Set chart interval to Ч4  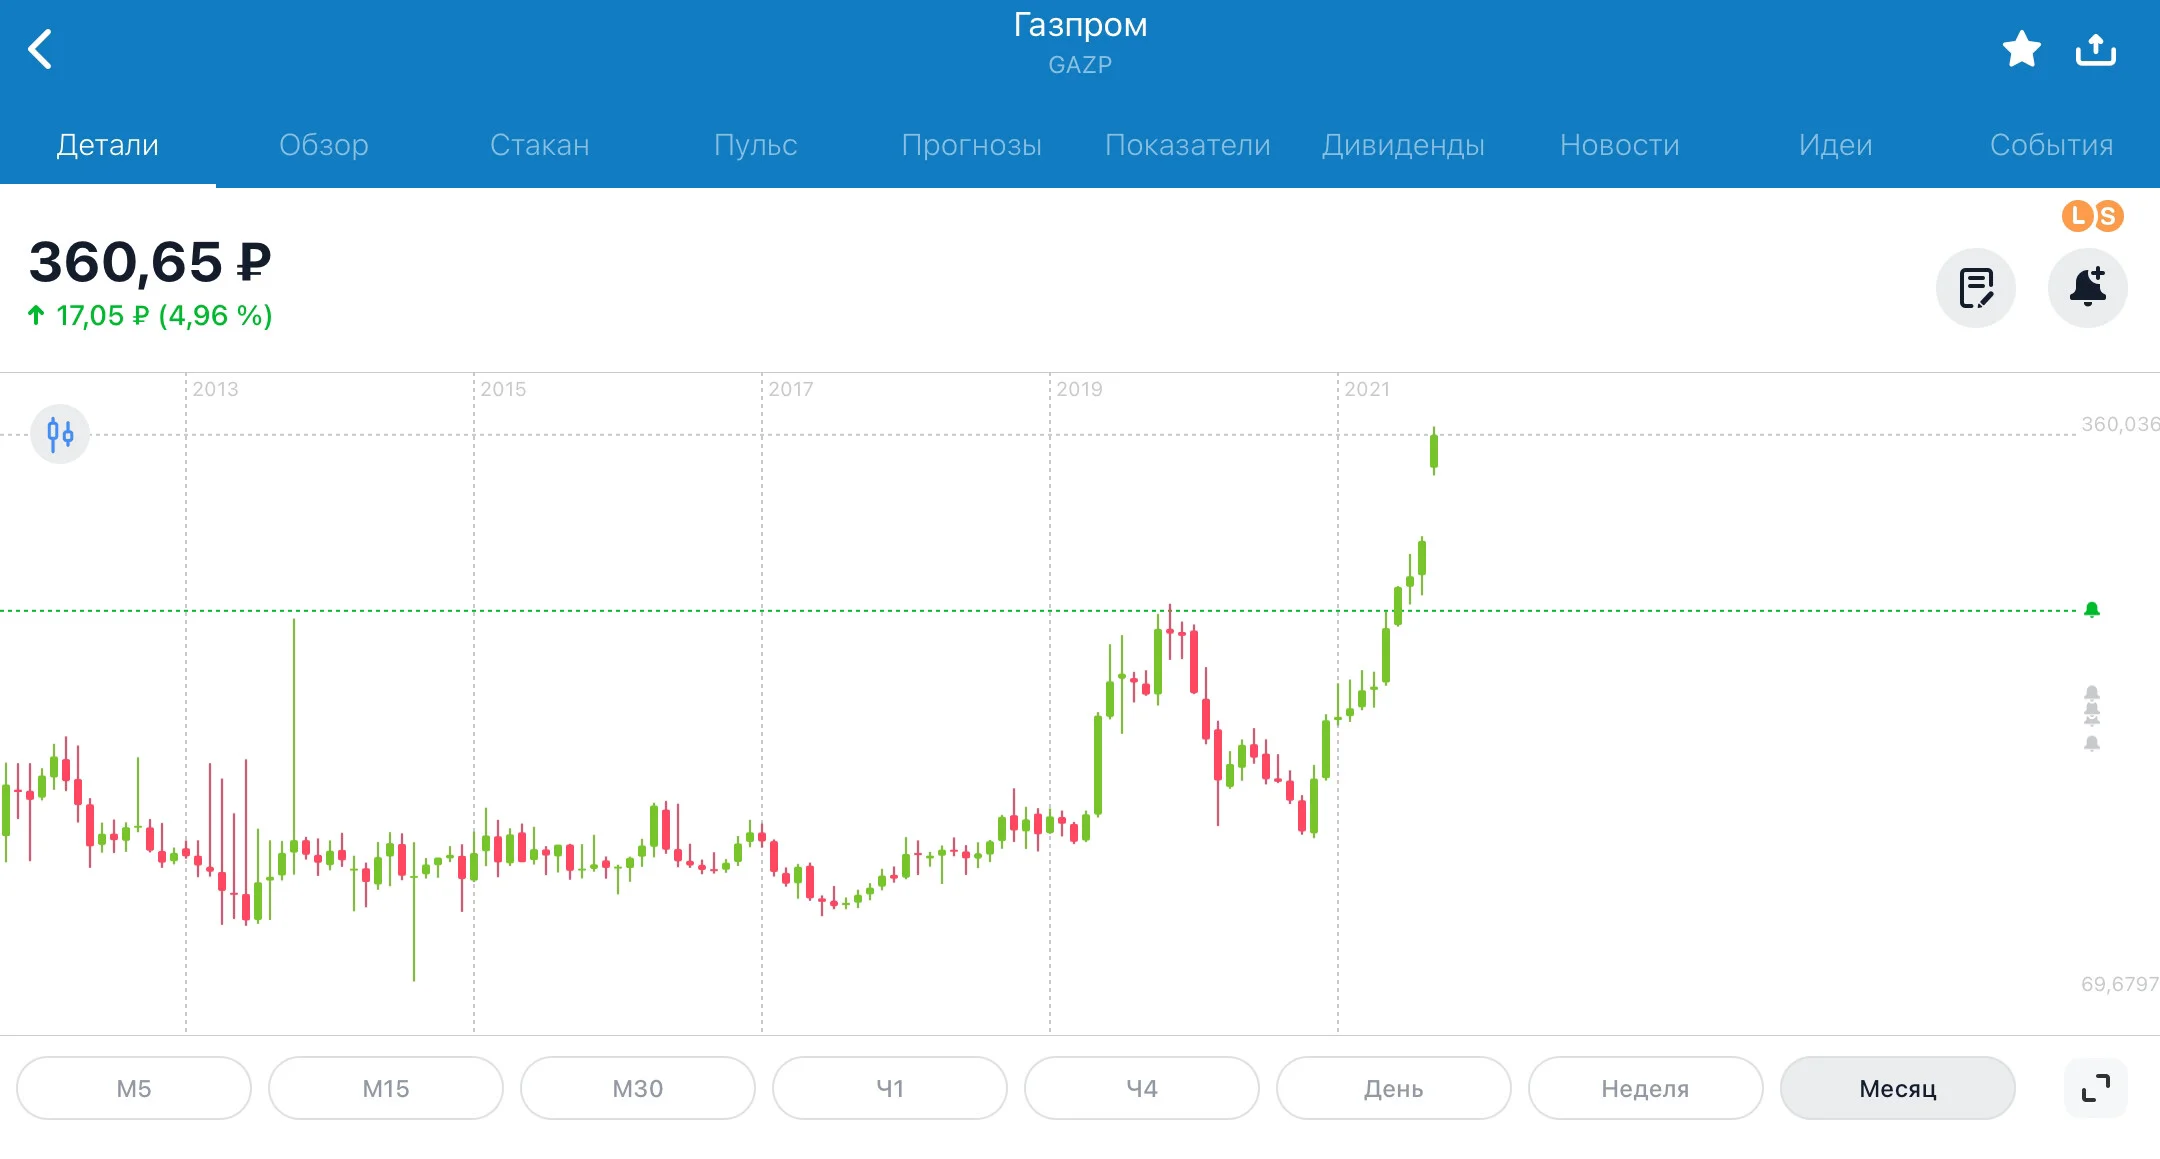pyautogui.click(x=1142, y=1088)
